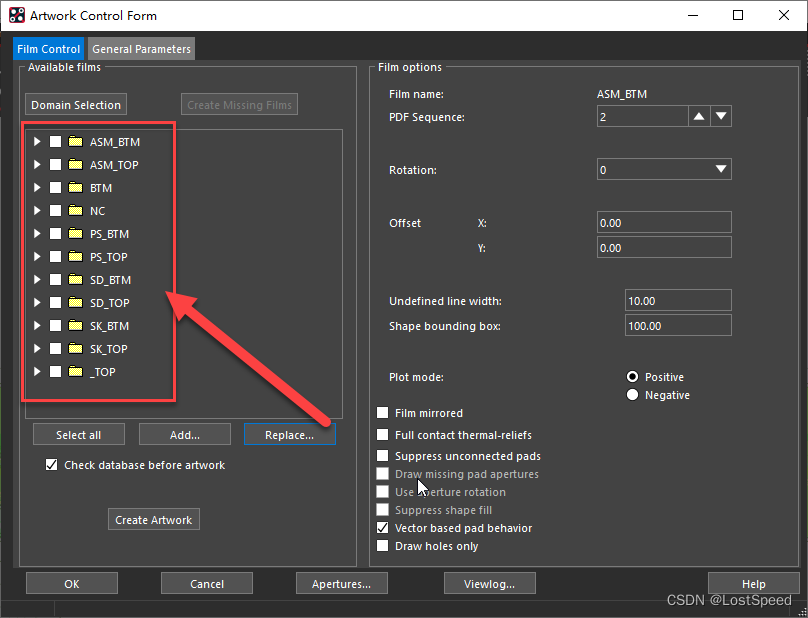Click the _TOP film folder icon
The image size is (808, 618).
tap(75, 372)
